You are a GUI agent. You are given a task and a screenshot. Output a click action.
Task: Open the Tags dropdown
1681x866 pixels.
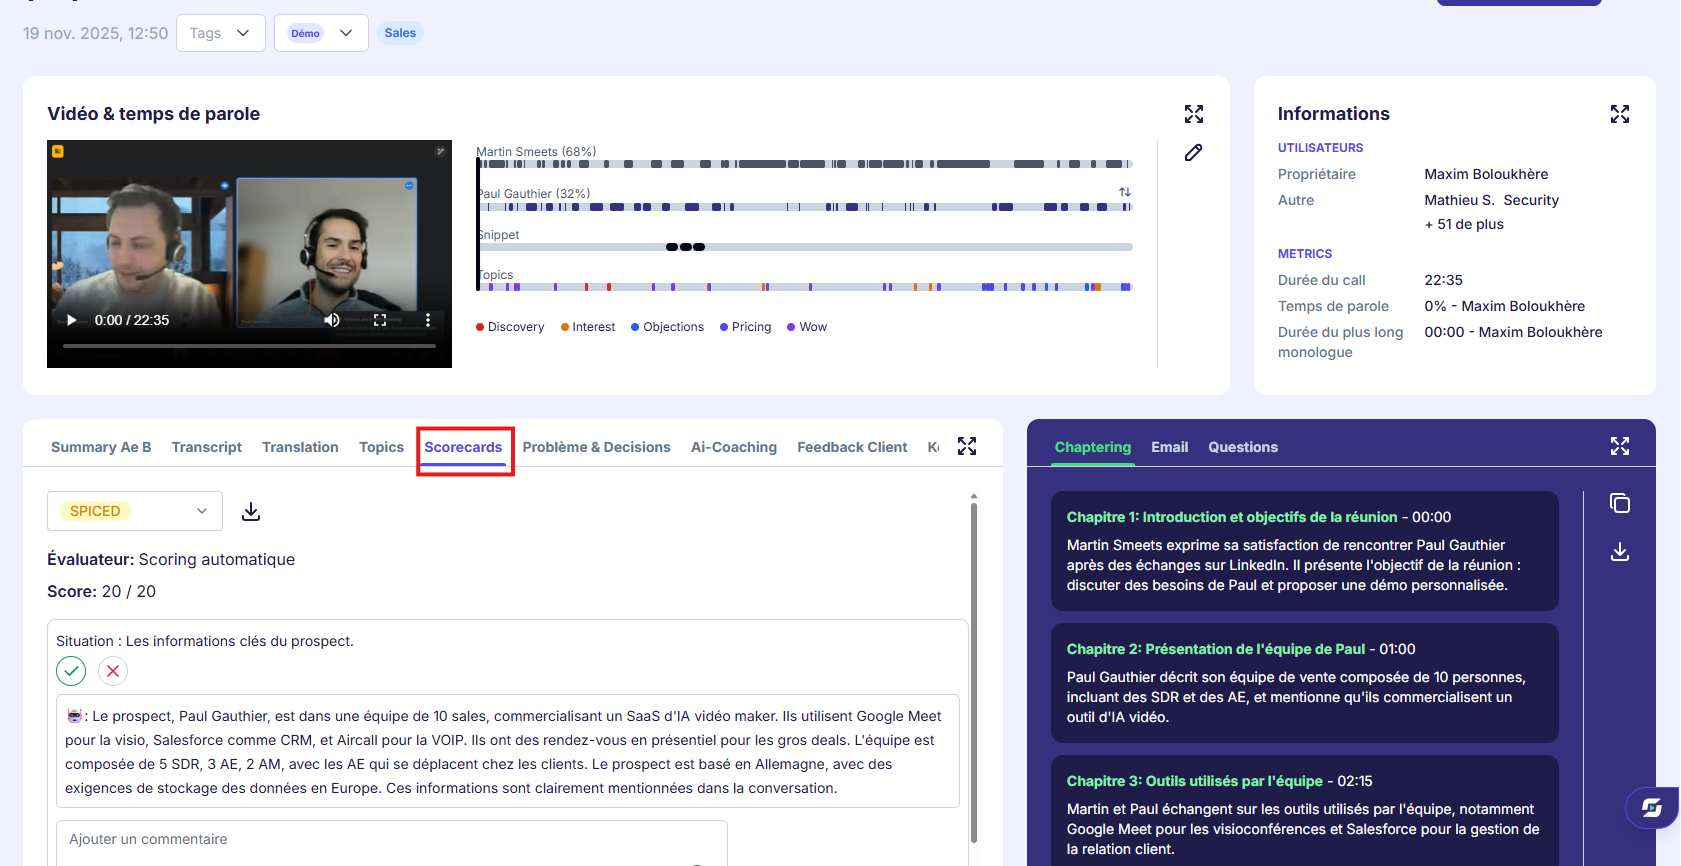[221, 33]
